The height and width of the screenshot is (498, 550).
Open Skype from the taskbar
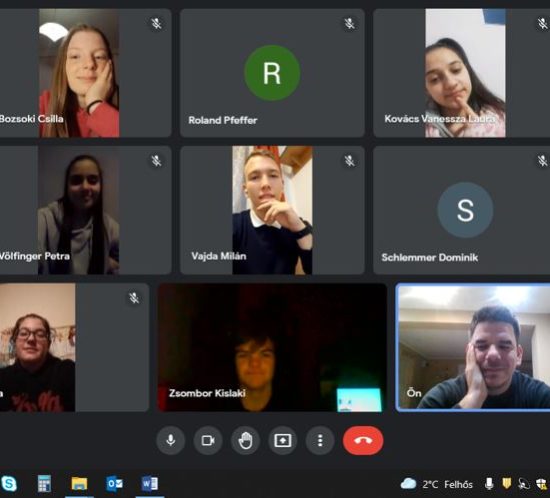[9, 484]
